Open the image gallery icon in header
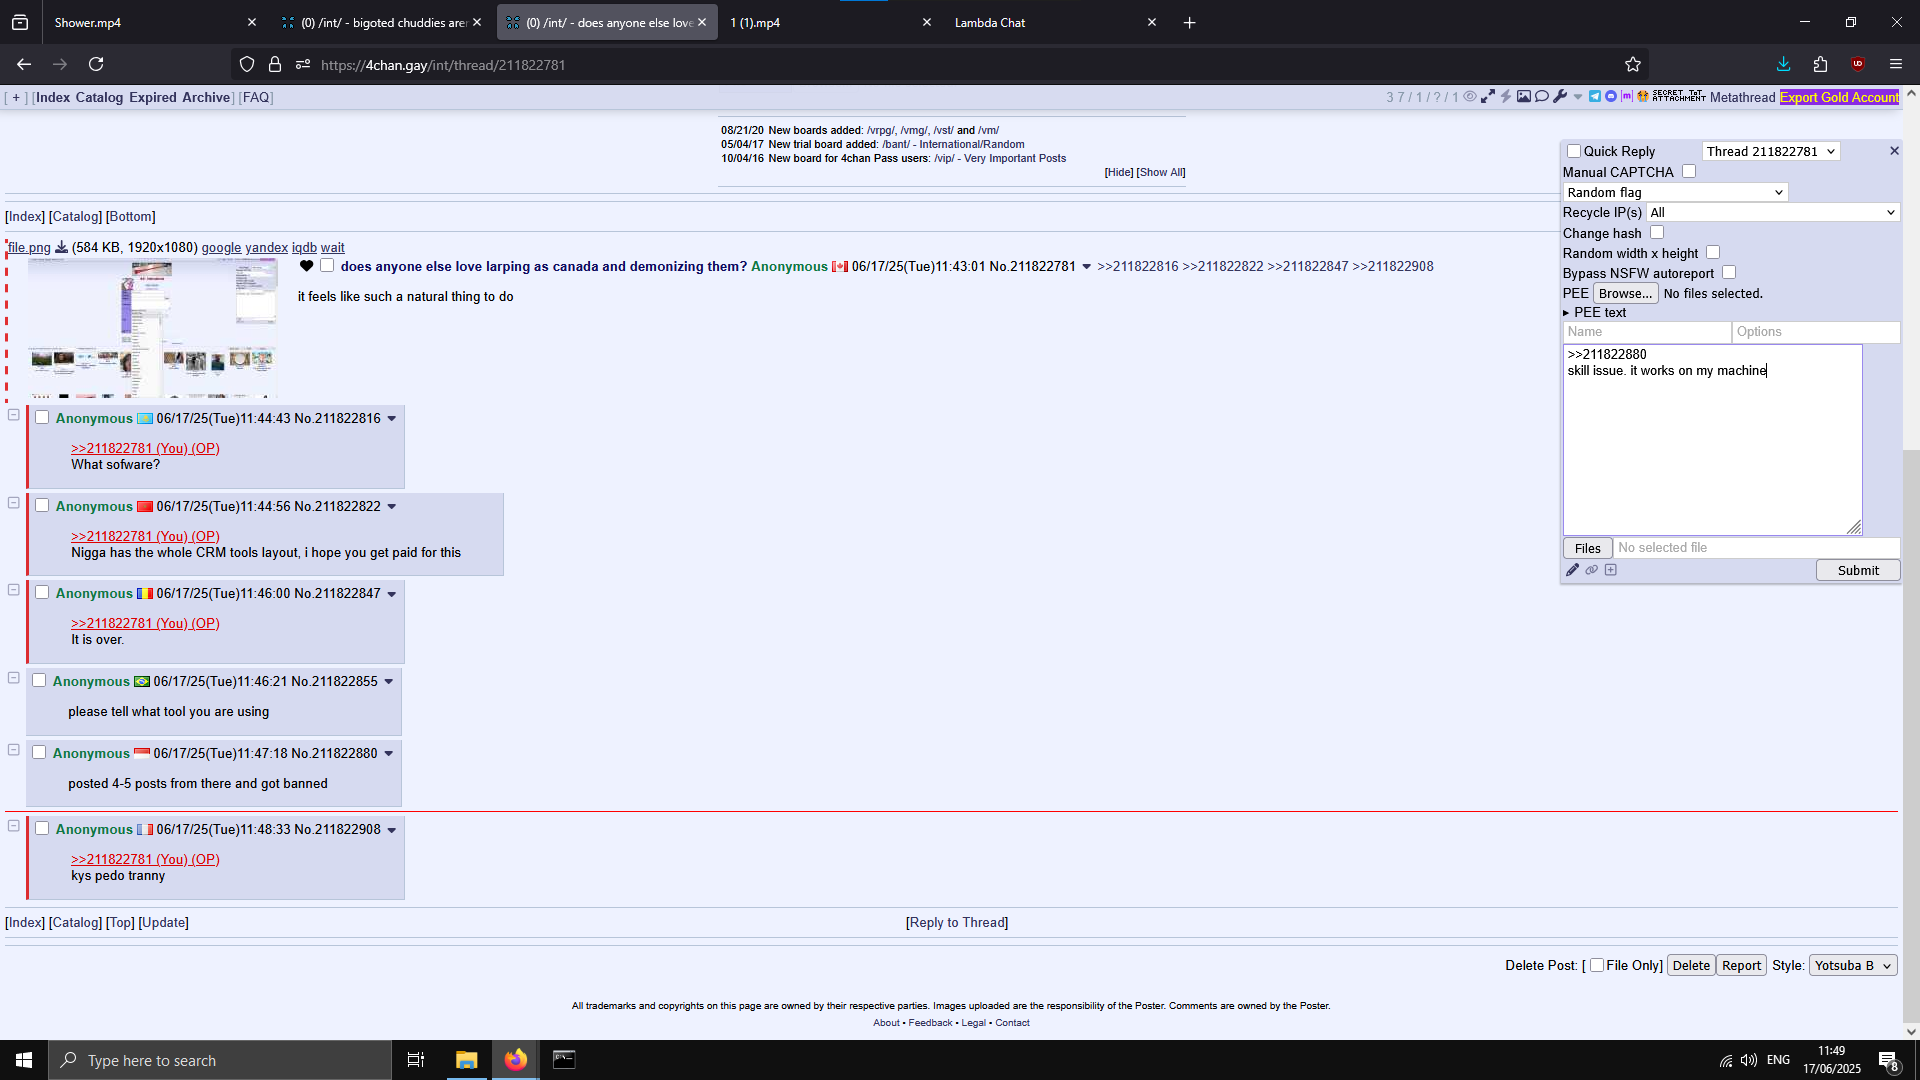 pyautogui.click(x=1524, y=97)
